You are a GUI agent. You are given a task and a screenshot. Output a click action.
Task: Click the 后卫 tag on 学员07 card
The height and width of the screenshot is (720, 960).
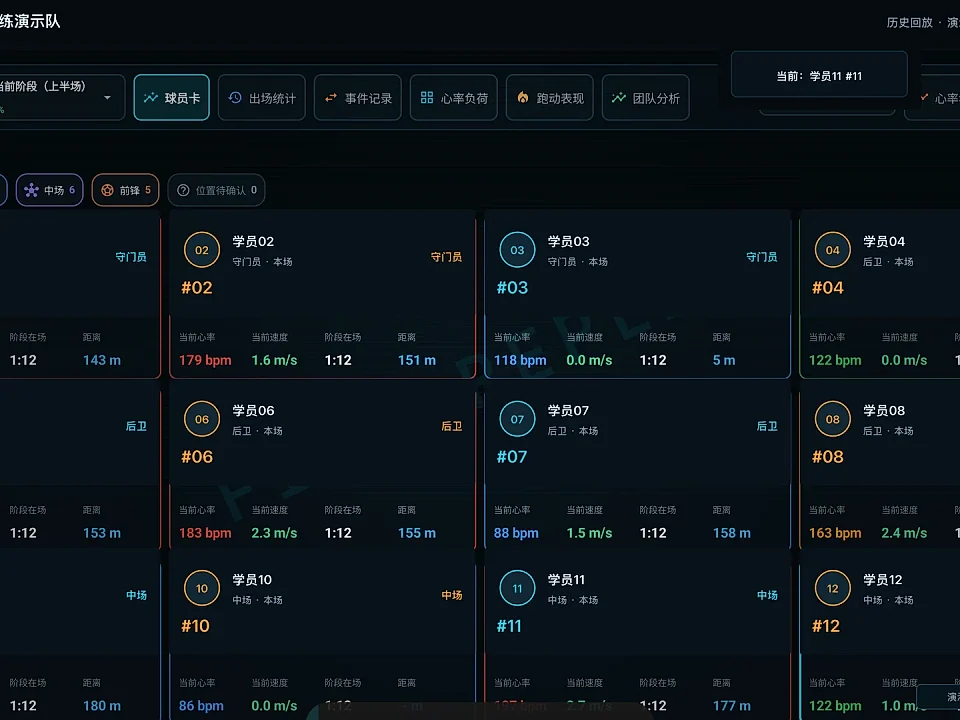[x=767, y=426]
